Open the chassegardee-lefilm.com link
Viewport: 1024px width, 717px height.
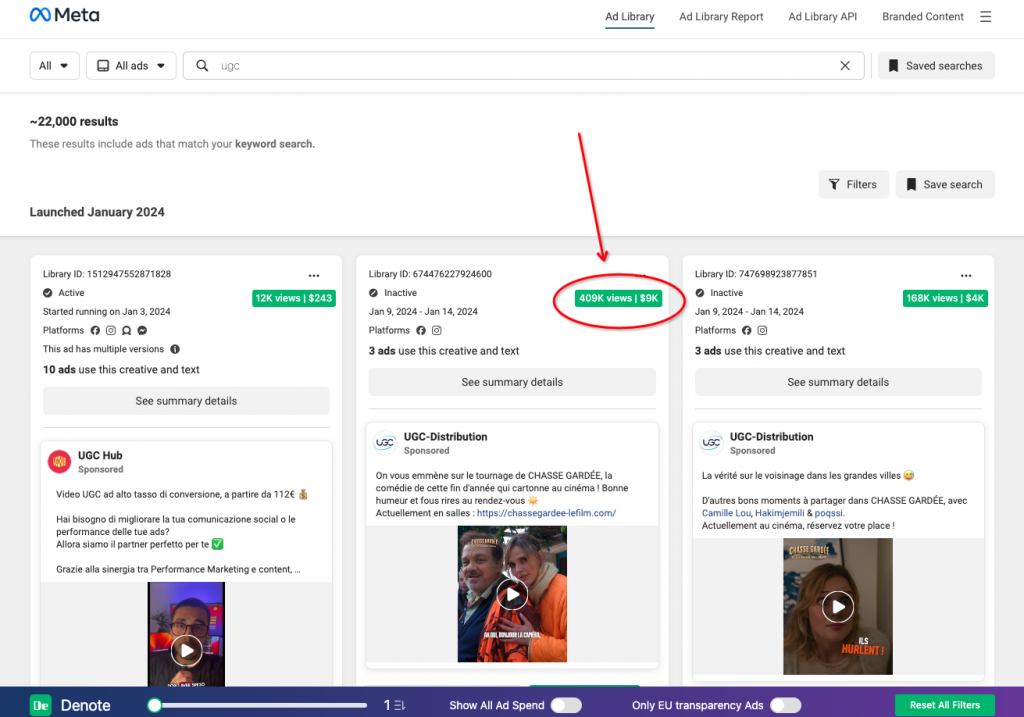point(547,511)
